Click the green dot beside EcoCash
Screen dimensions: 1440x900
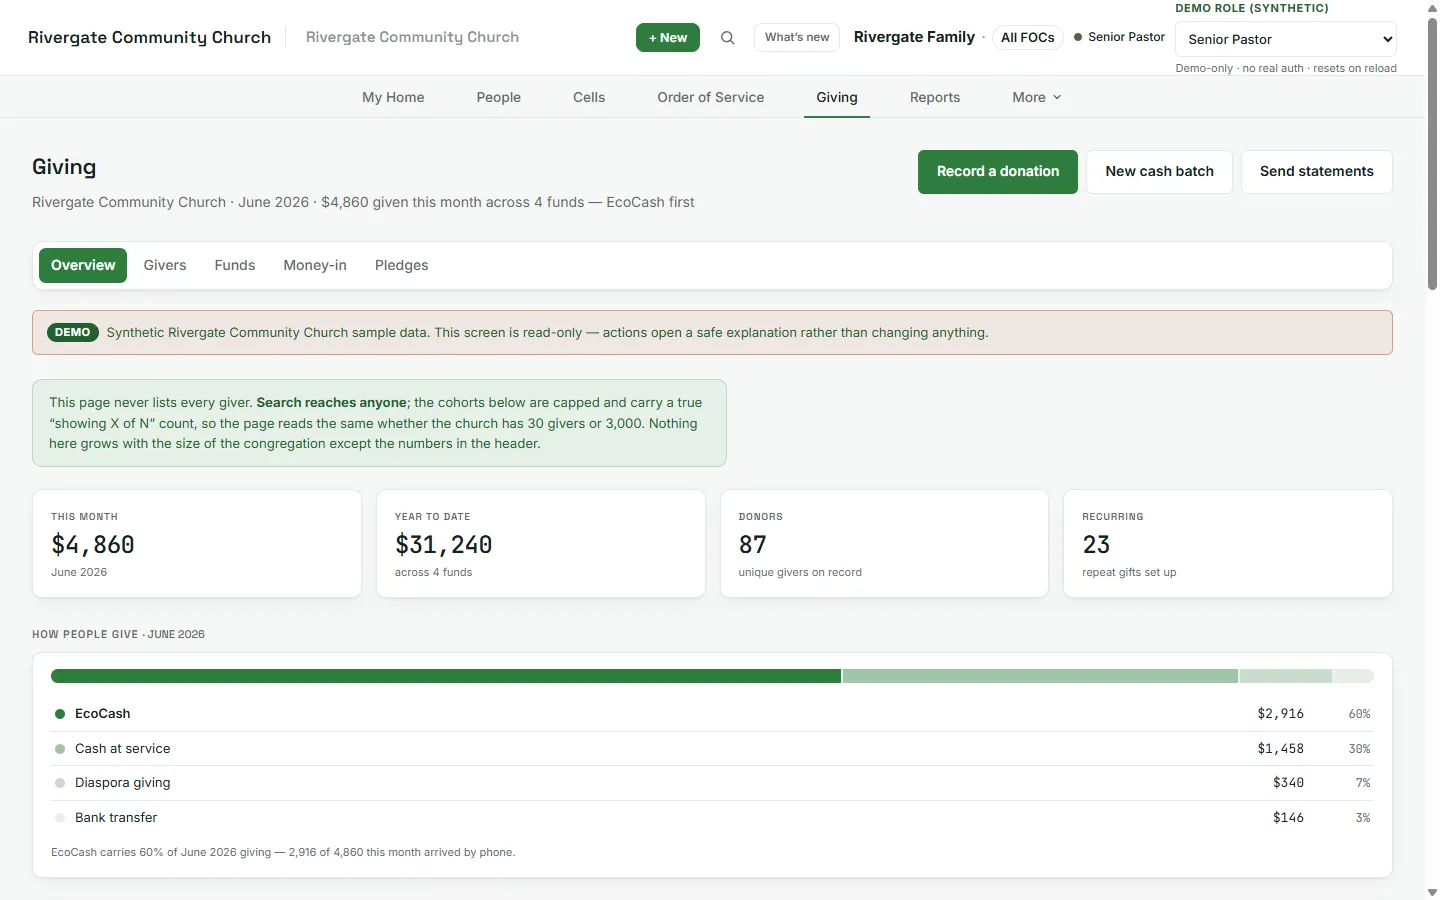(60, 714)
